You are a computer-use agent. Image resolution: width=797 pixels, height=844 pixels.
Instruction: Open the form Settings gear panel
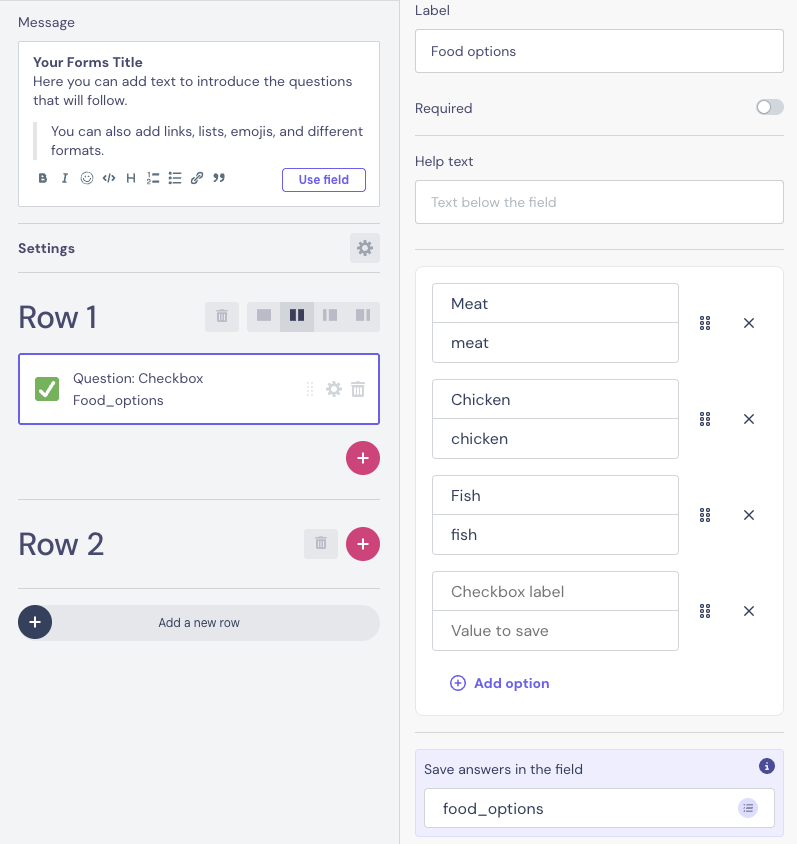(x=364, y=248)
